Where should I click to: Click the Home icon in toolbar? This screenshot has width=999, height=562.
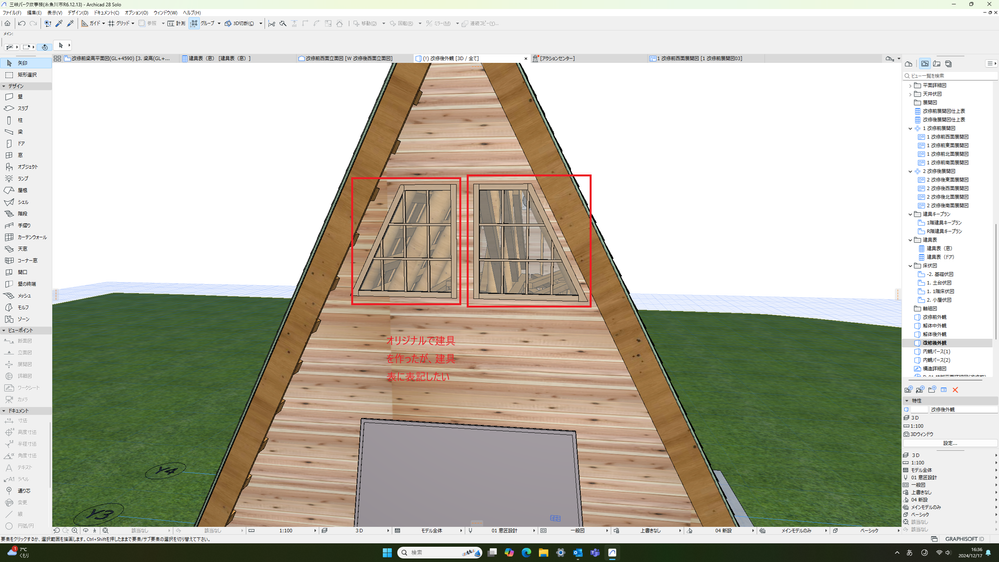point(7,24)
